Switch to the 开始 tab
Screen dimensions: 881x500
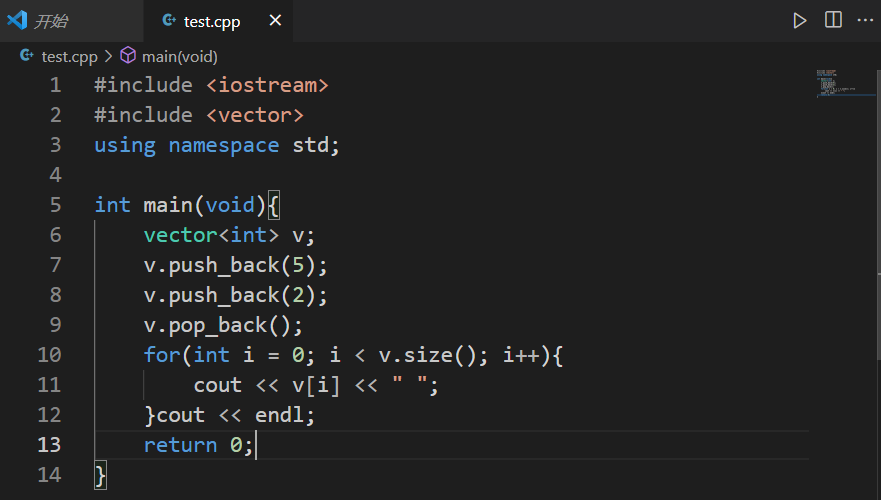(51, 21)
